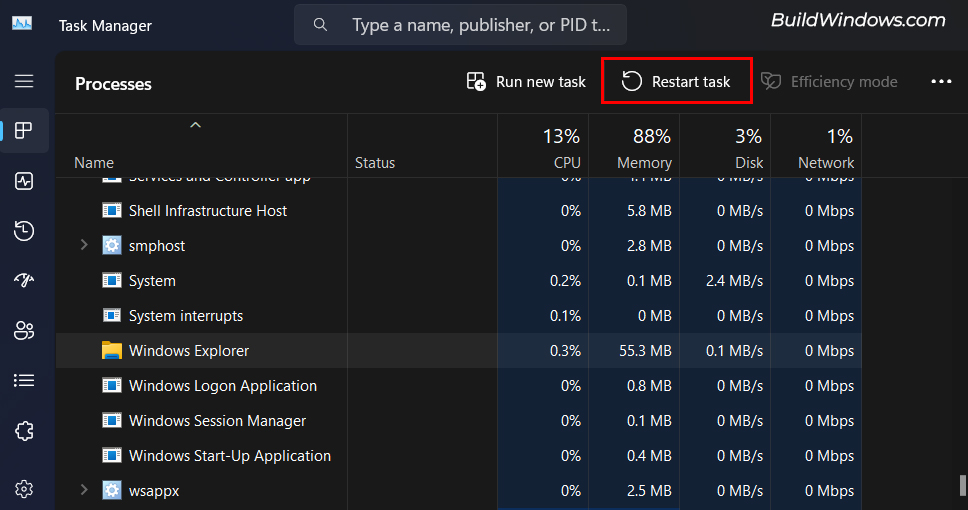Click the Restart task button
The height and width of the screenshot is (510, 968).
676,82
